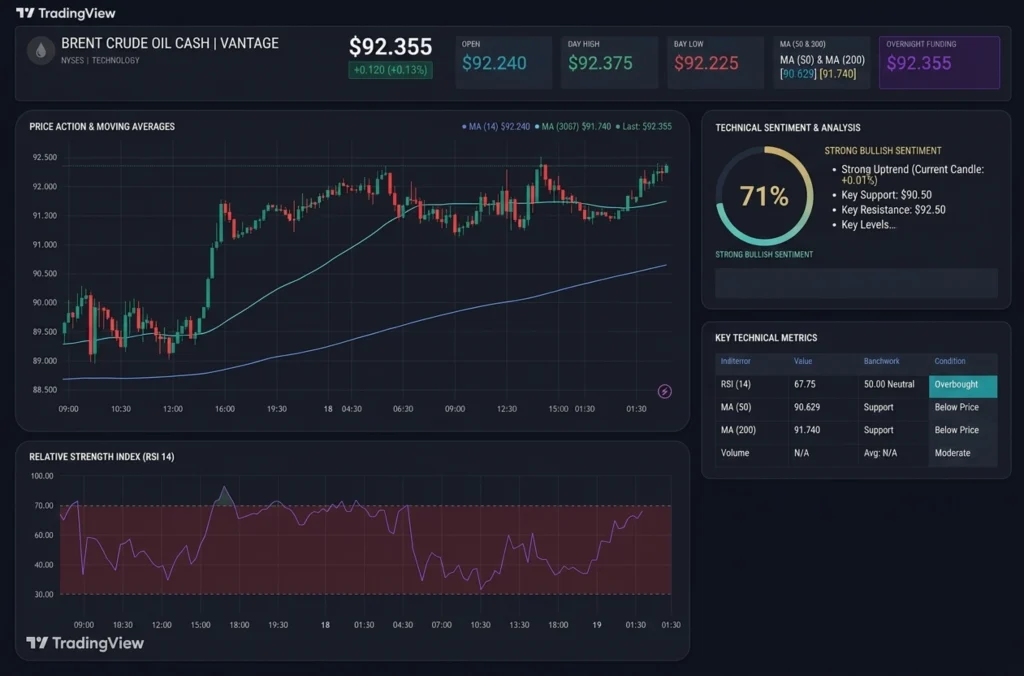Click the Relative Strength Index (RSI 14) title
The height and width of the screenshot is (676, 1024).
click(x=102, y=457)
